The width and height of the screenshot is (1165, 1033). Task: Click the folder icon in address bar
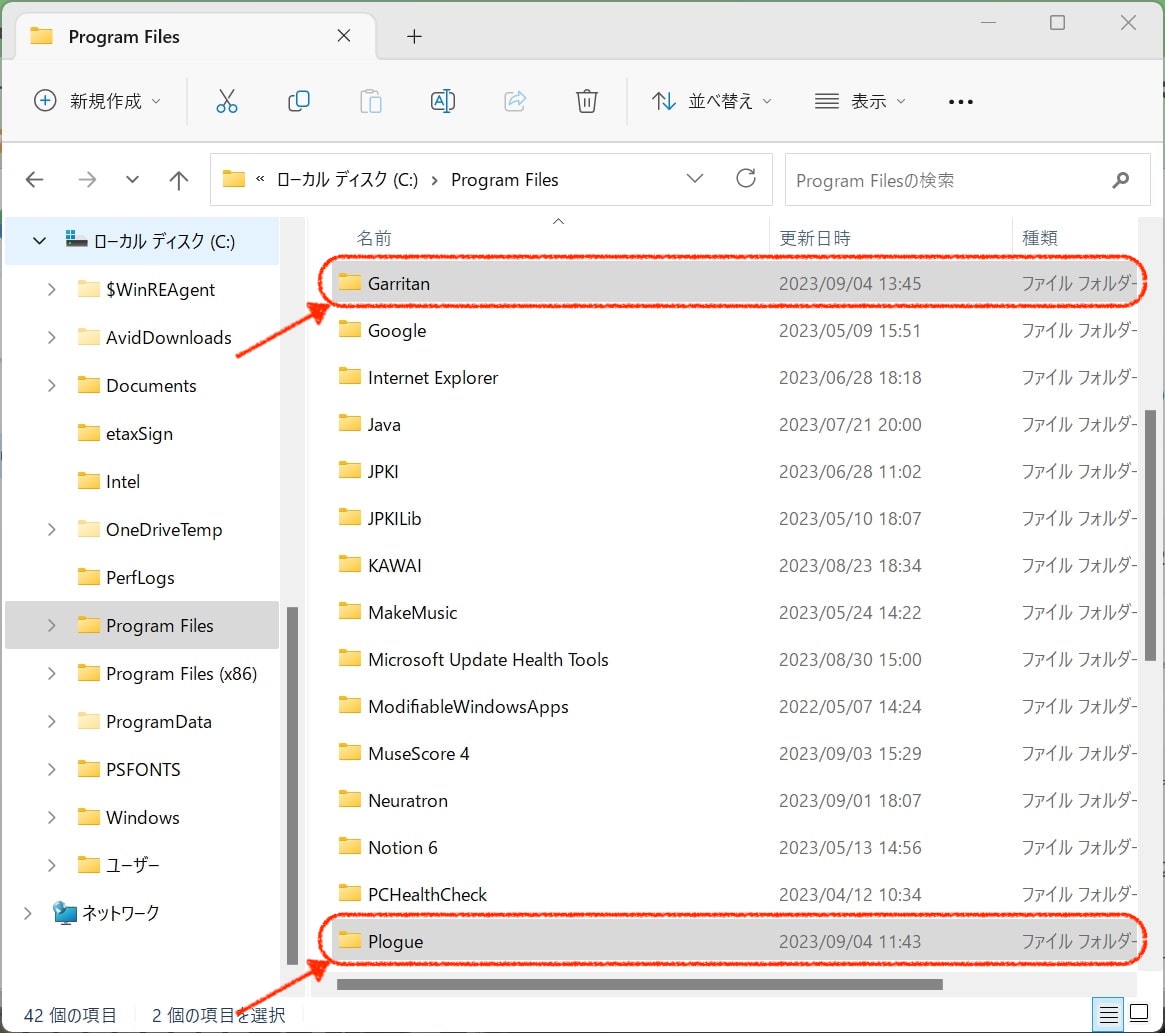tap(233, 179)
